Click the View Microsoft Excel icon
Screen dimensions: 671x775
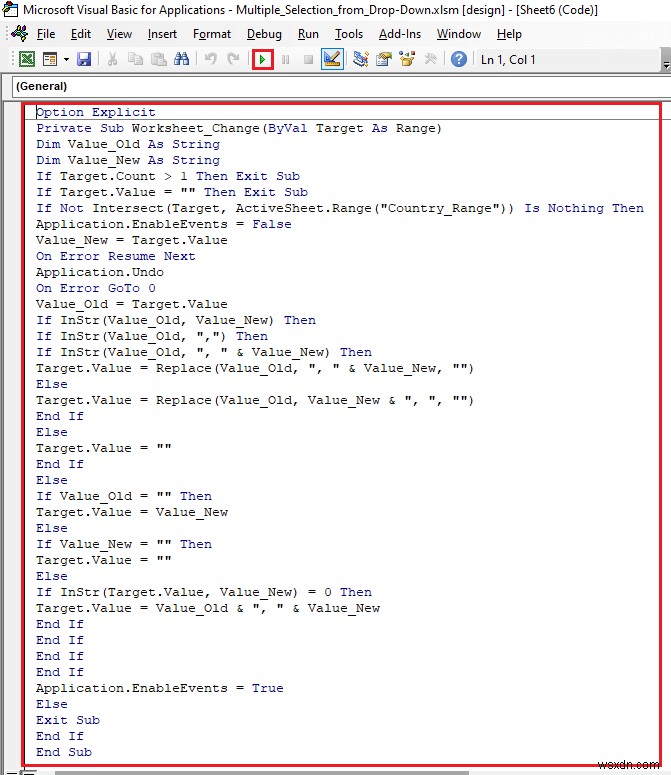[x=27, y=60]
